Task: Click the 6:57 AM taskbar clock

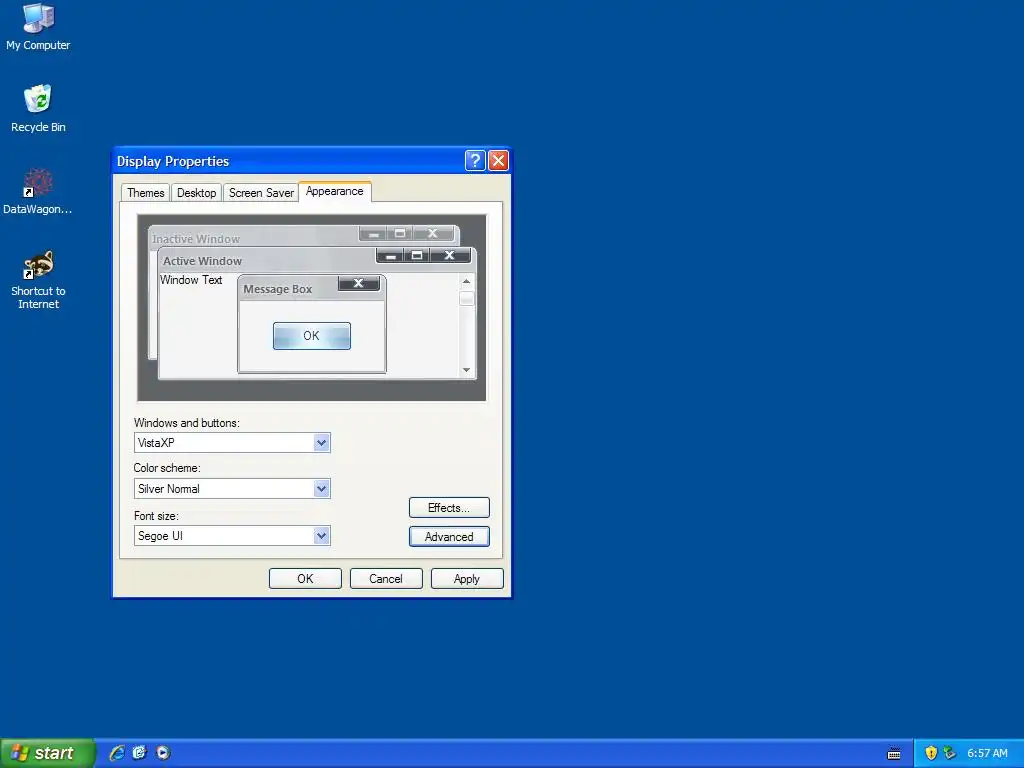Action: 987,754
